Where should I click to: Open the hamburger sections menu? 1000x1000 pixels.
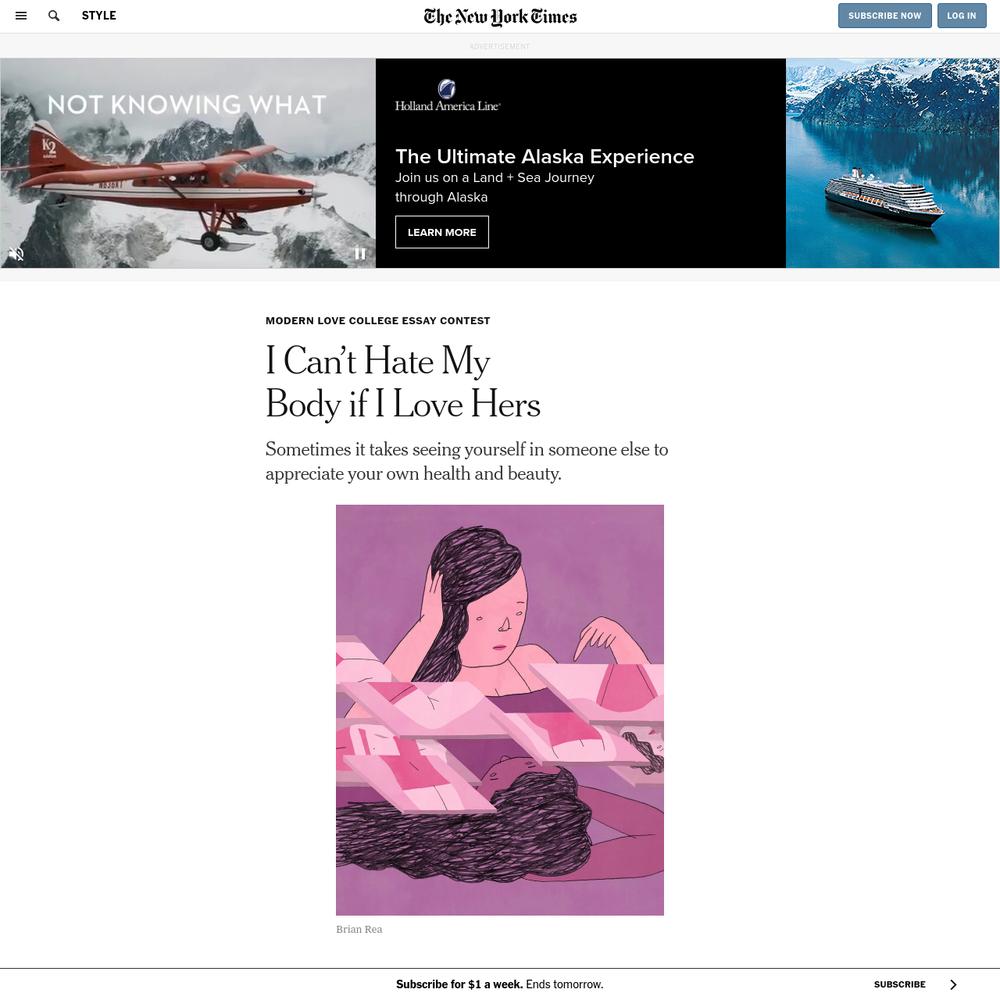21,15
